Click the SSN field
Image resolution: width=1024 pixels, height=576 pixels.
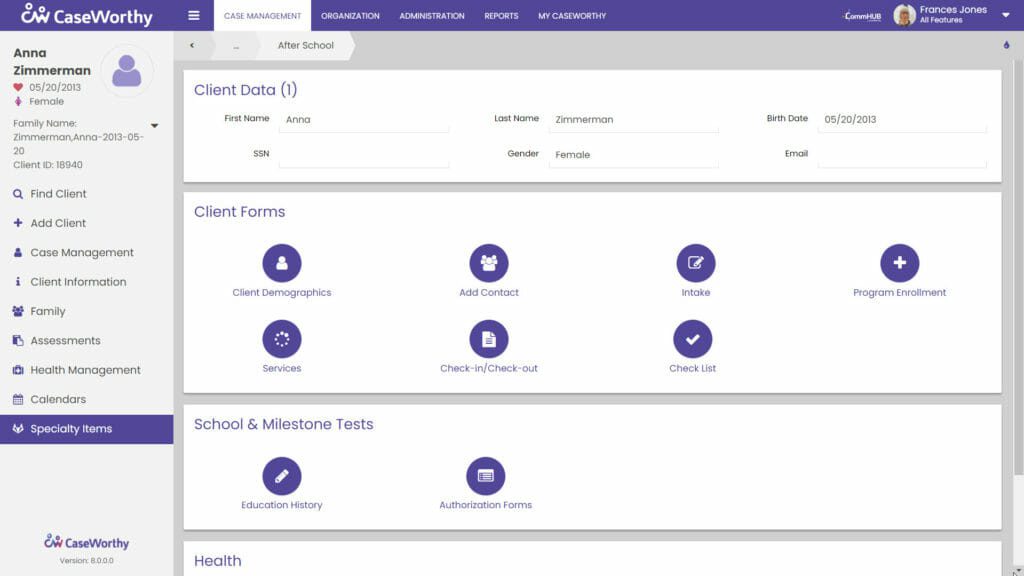click(364, 155)
